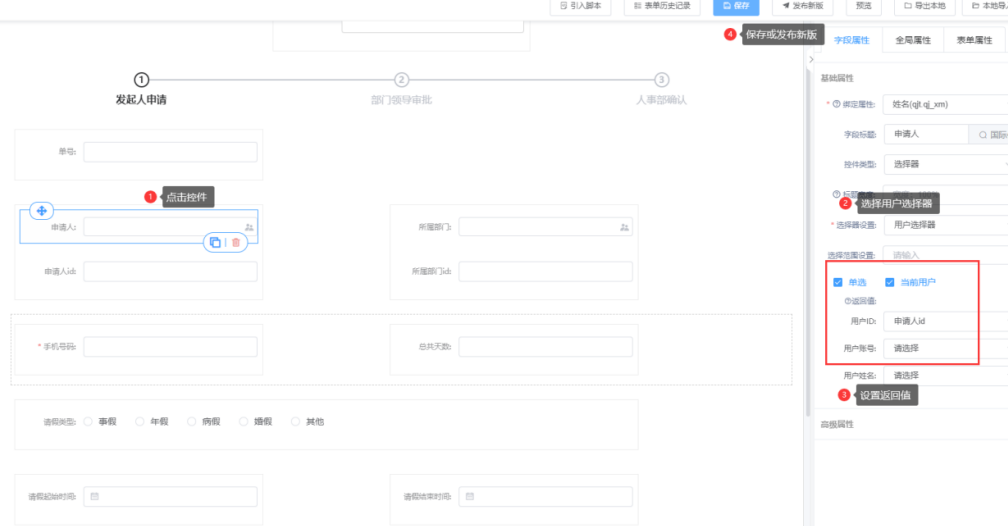
Task: Click the calendar icon in 请假结束时间 field
Action: [470, 496]
